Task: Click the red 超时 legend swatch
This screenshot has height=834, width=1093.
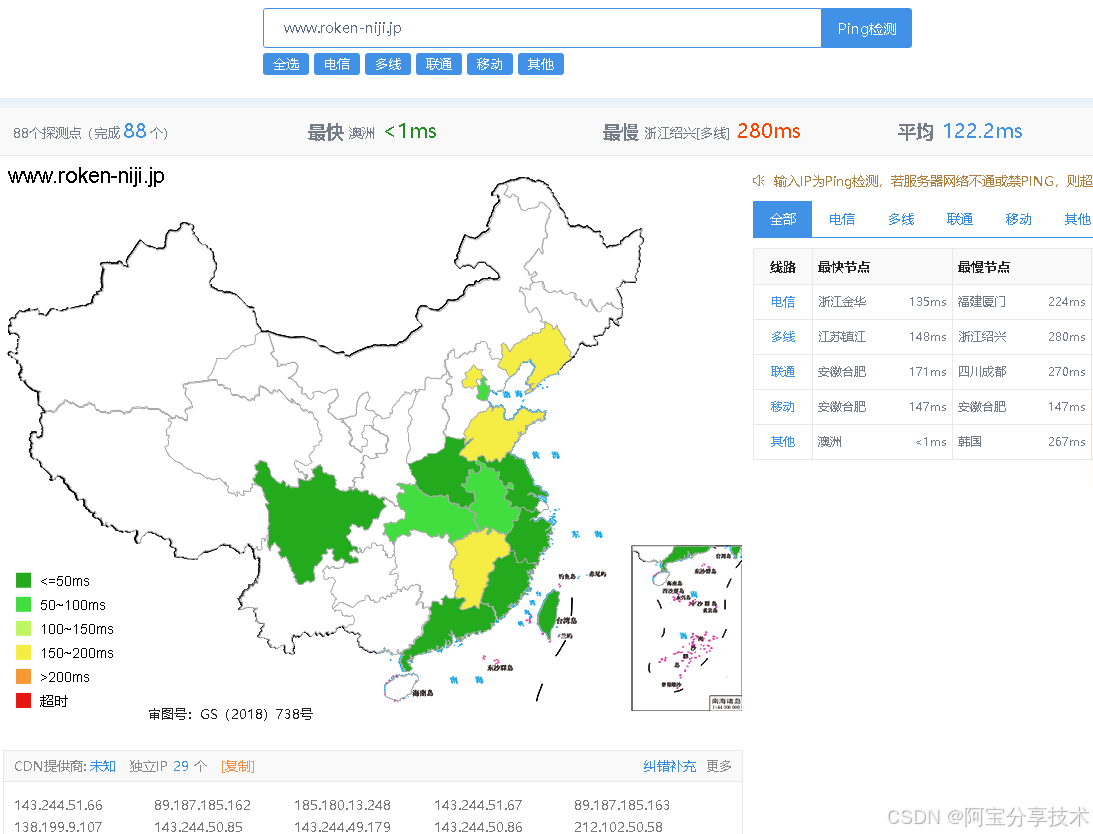Action: (x=24, y=701)
